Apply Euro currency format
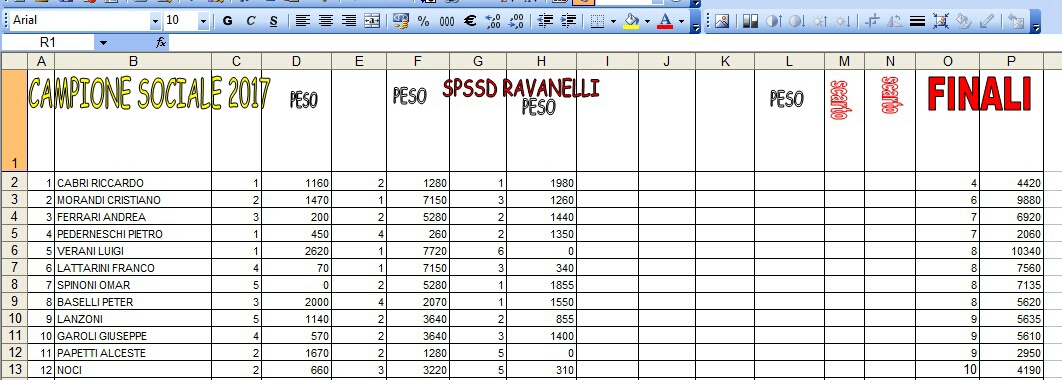The height and width of the screenshot is (380, 1062). (470, 21)
